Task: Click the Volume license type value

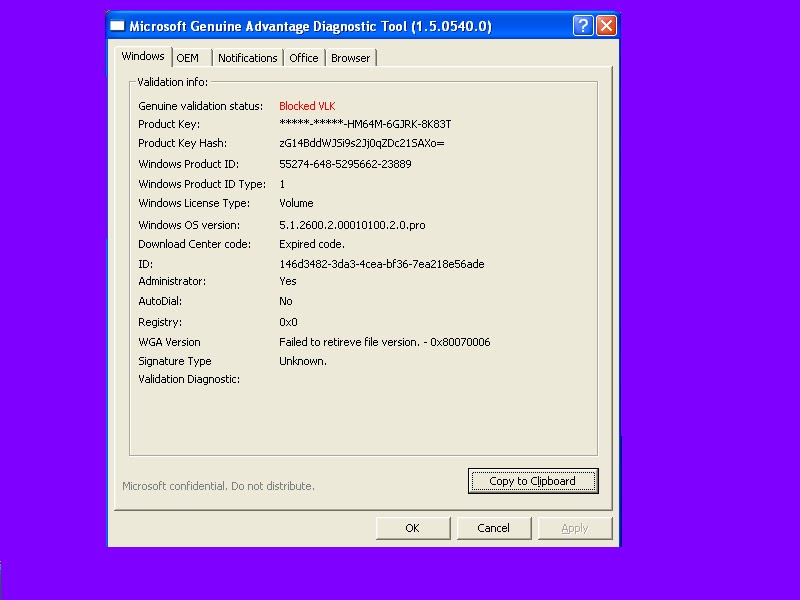Action: [x=296, y=203]
